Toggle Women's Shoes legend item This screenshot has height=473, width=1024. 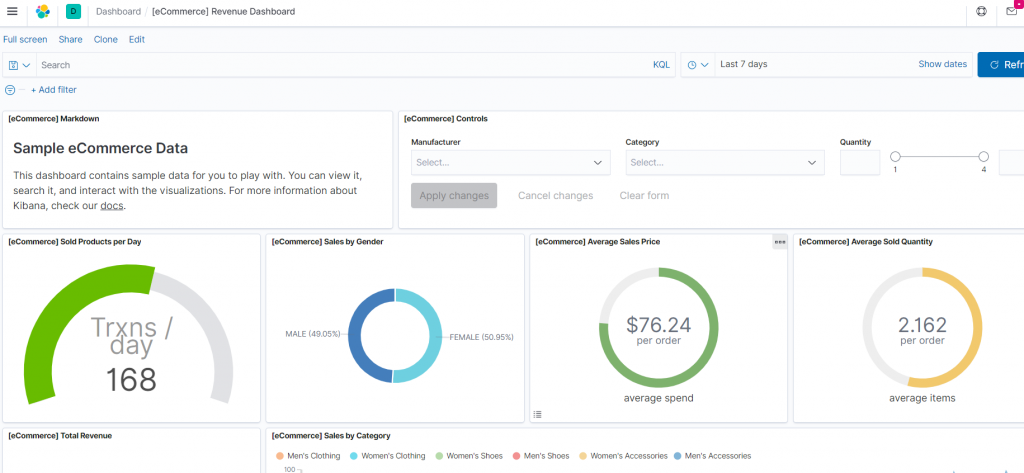468,456
